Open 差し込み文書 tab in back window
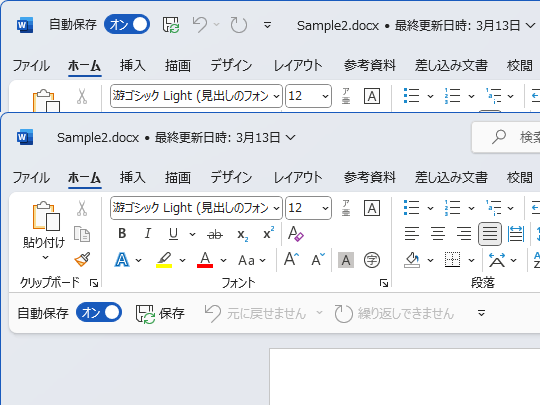 pos(451,65)
